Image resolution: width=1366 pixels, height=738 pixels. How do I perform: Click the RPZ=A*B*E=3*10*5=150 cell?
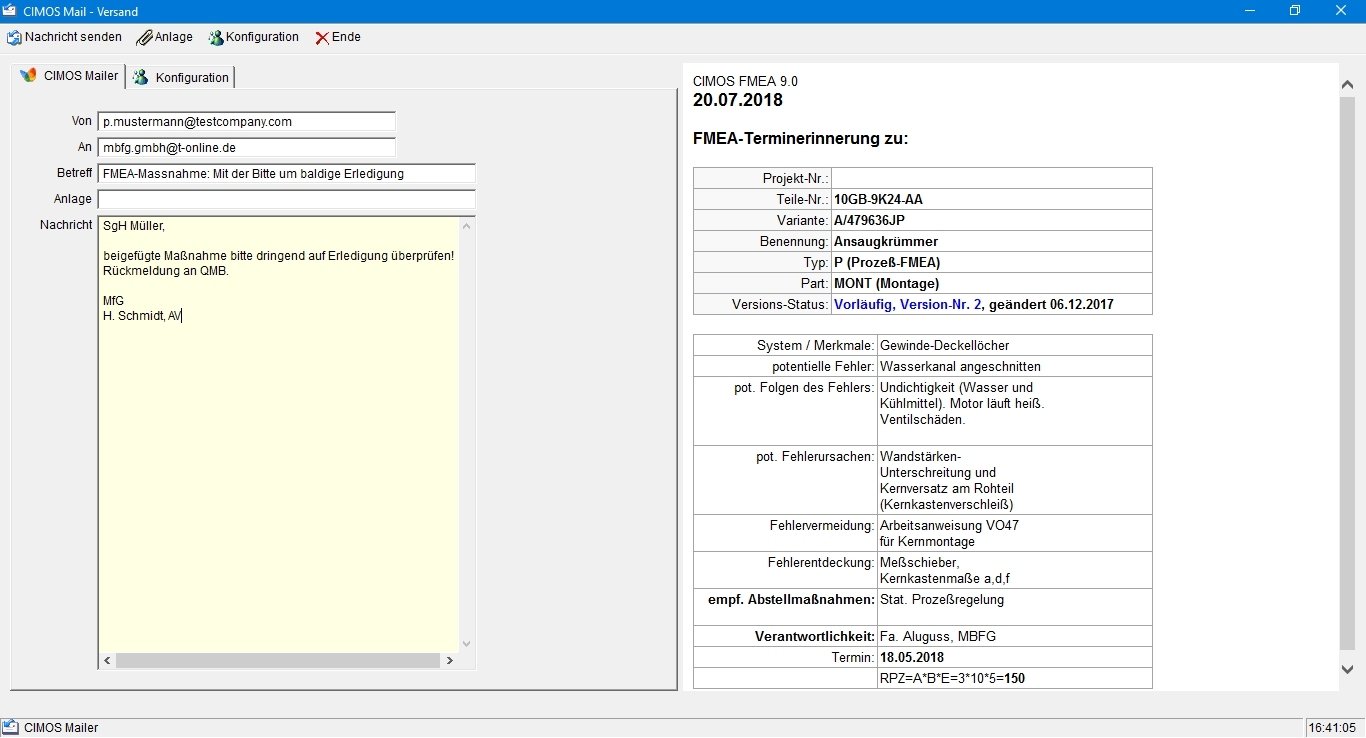pyautogui.click(x=1015, y=678)
